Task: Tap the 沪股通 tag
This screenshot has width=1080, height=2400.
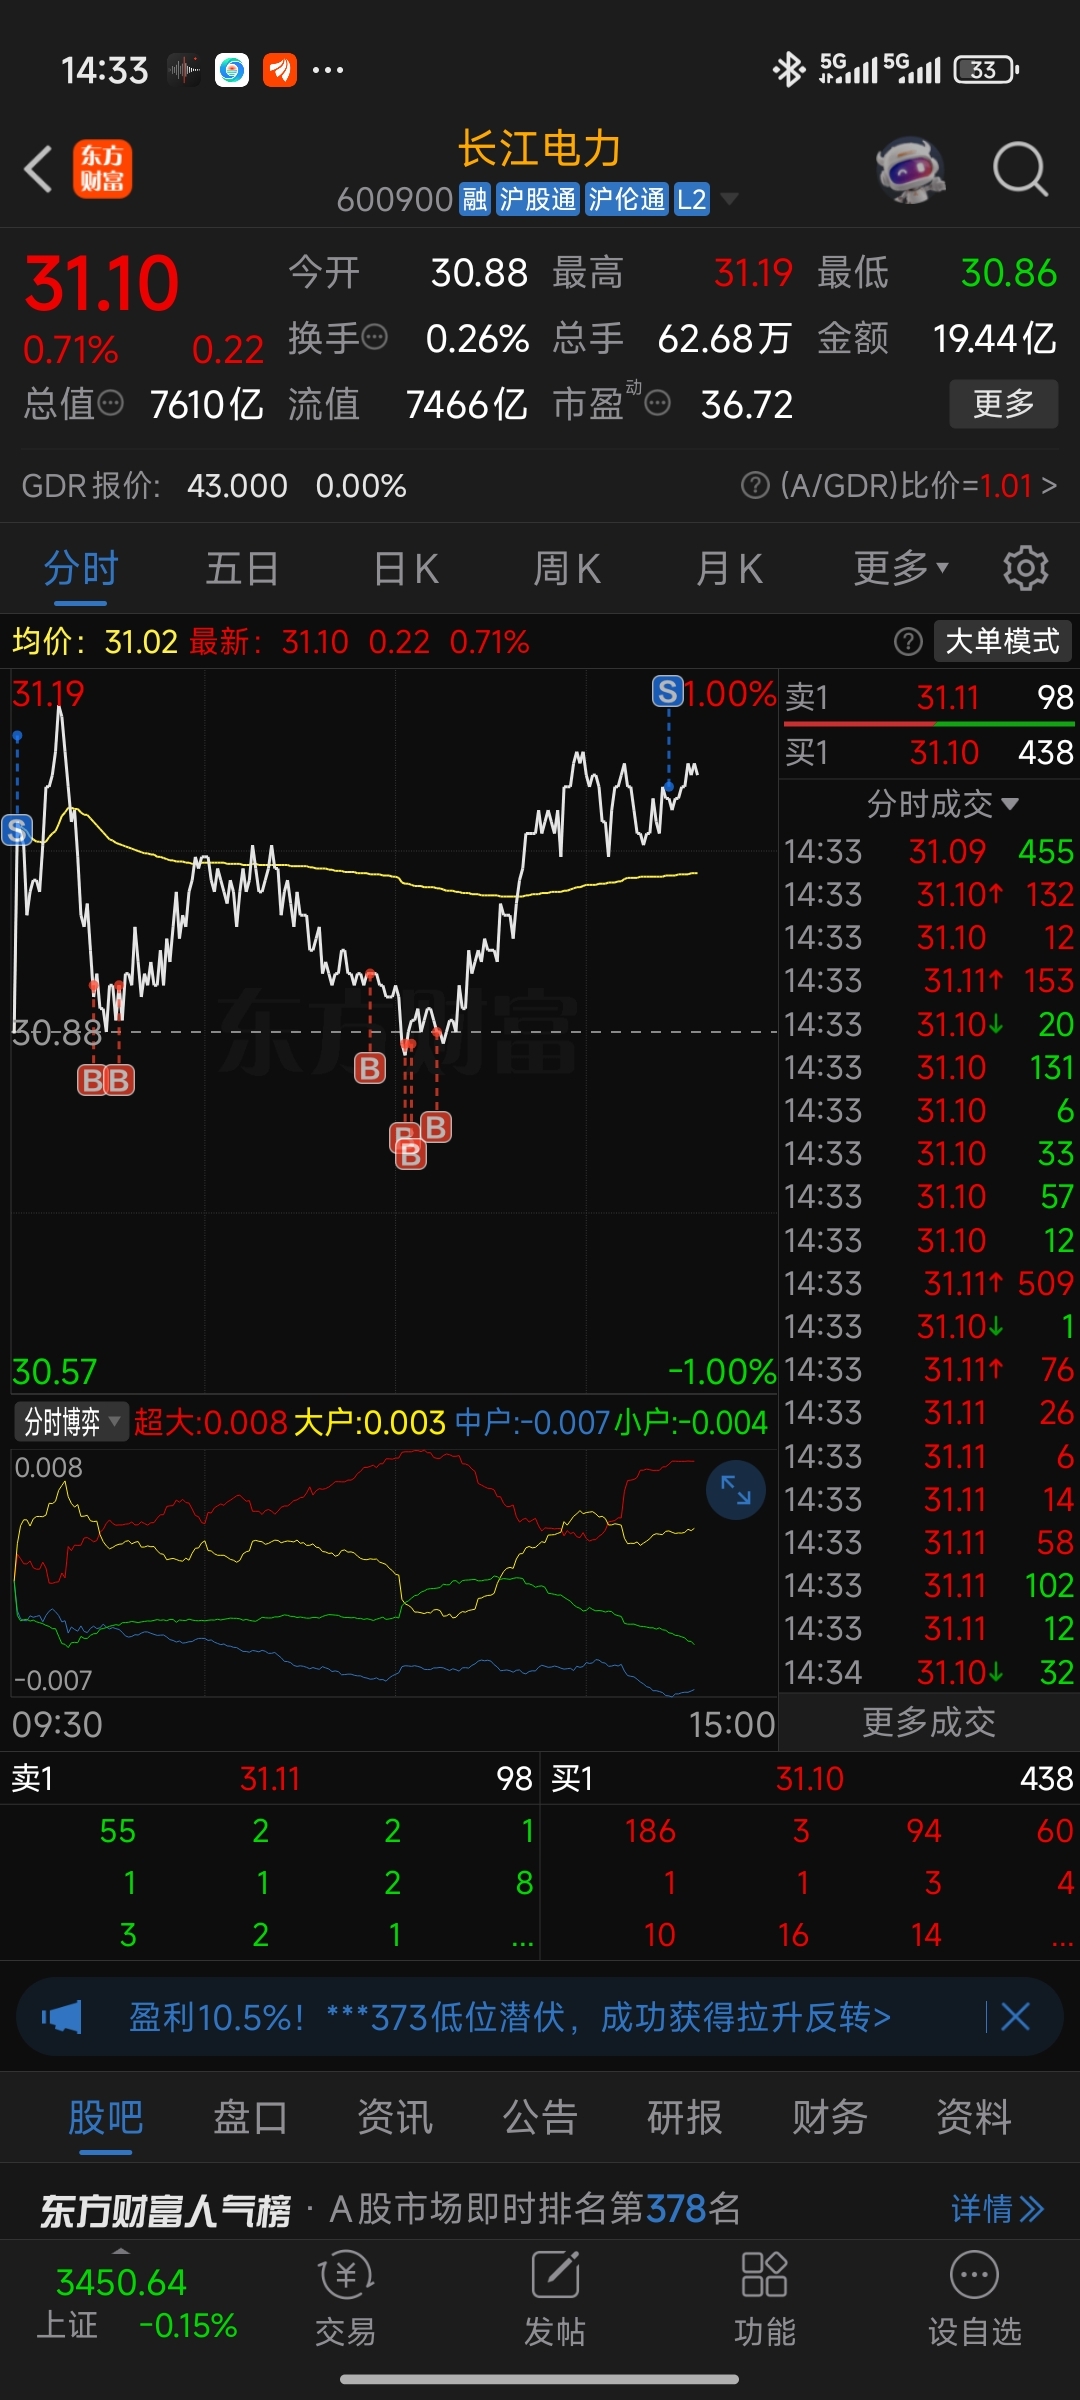Action: click(538, 199)
